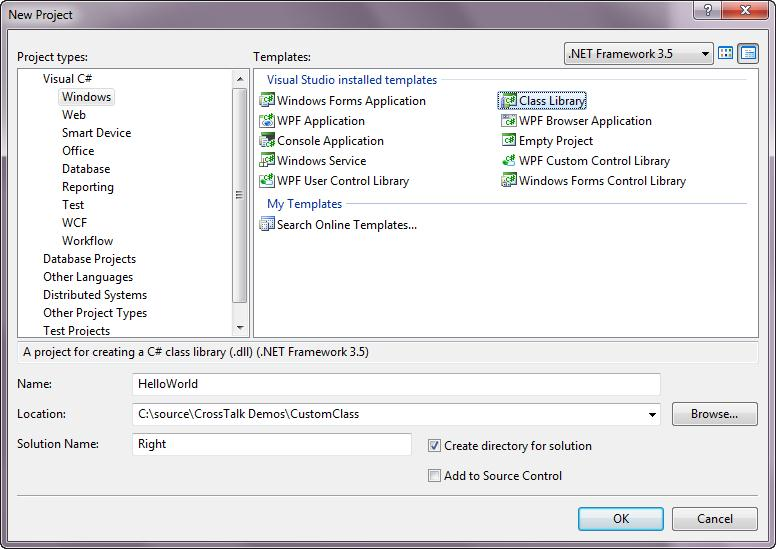Image resolution: width=776 pixels, height=549 pixels.
Task: Open the Location path dropdown arrow
Action: tap(652, 414)
